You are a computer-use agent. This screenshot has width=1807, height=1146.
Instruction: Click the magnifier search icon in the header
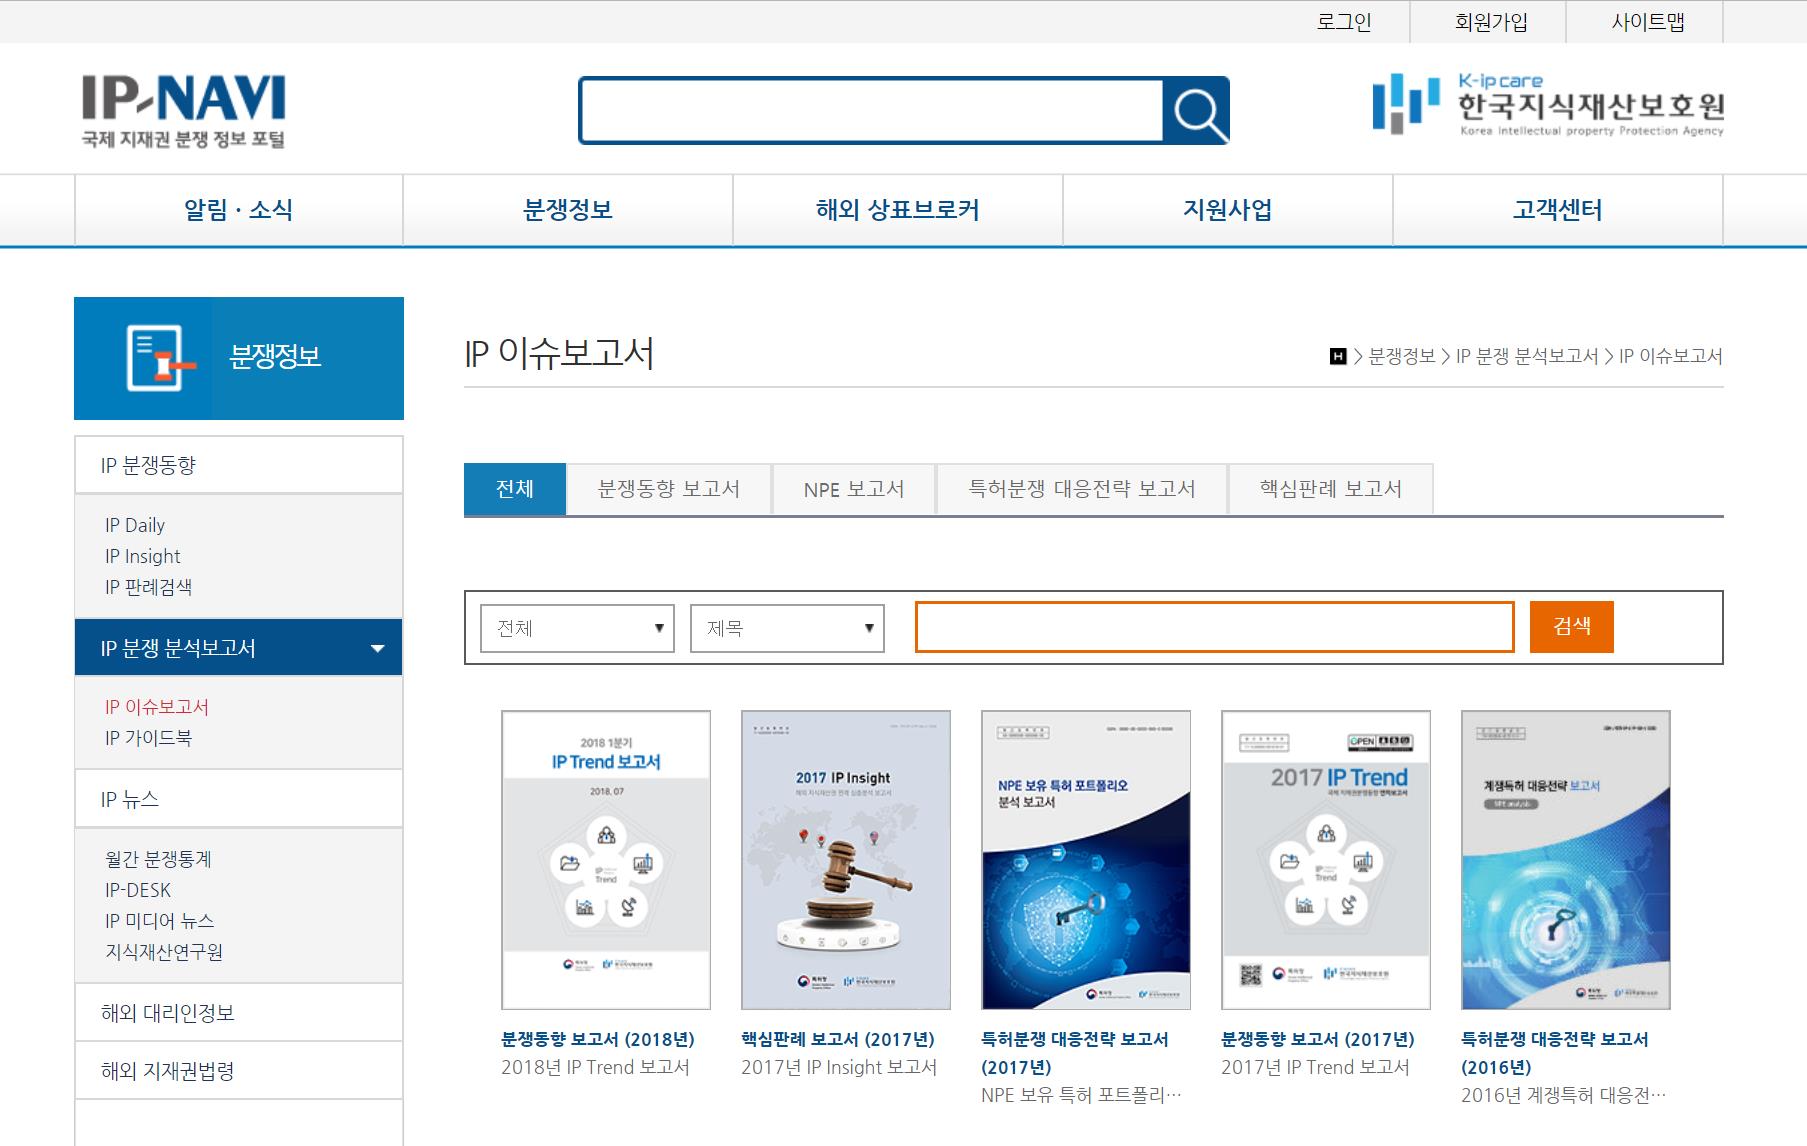click(x=1196, y=110)
